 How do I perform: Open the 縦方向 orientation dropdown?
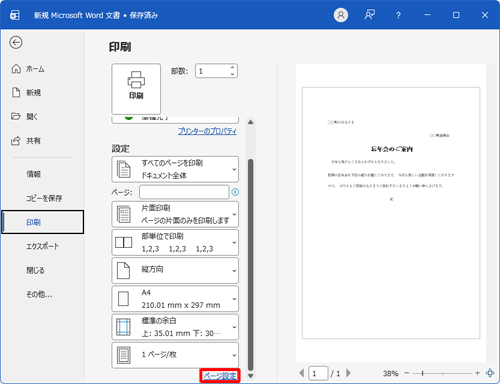pos(175,270)
